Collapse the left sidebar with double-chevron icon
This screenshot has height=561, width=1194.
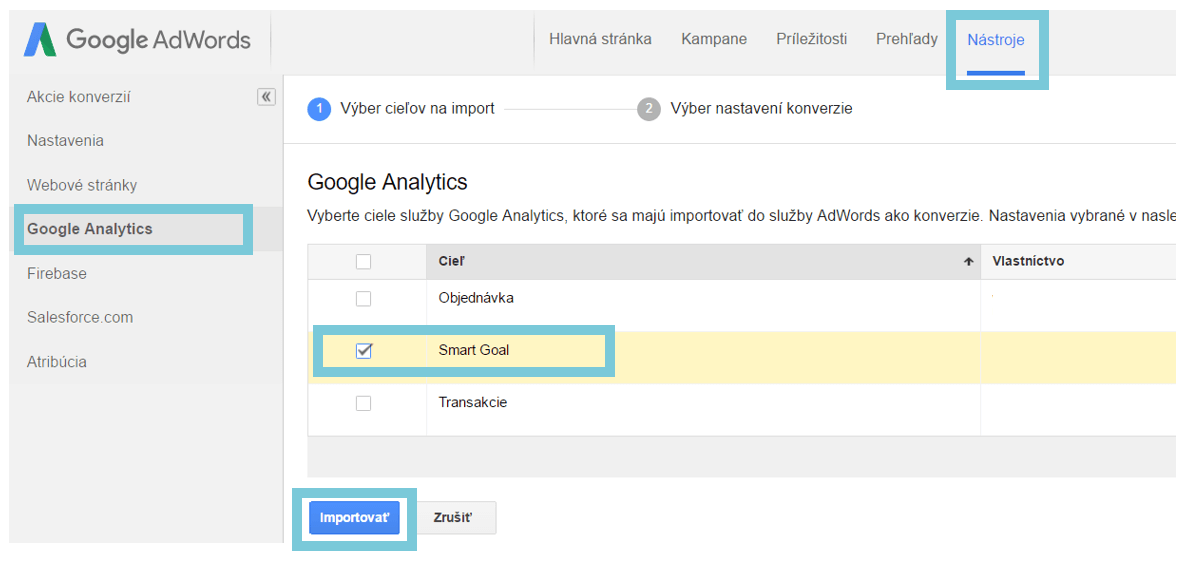[266, 97]
